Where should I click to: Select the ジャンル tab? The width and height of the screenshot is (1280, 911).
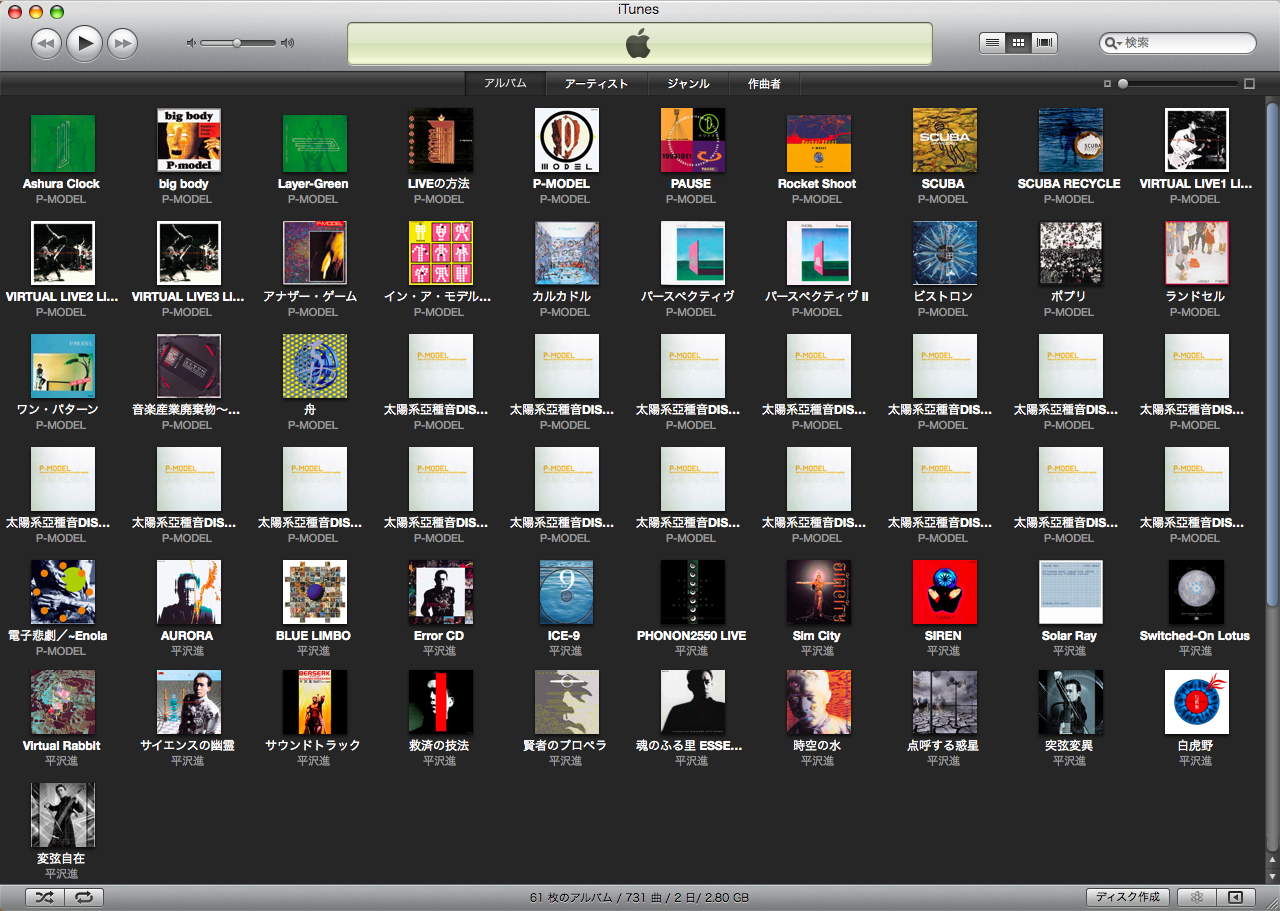pos(688,84)
